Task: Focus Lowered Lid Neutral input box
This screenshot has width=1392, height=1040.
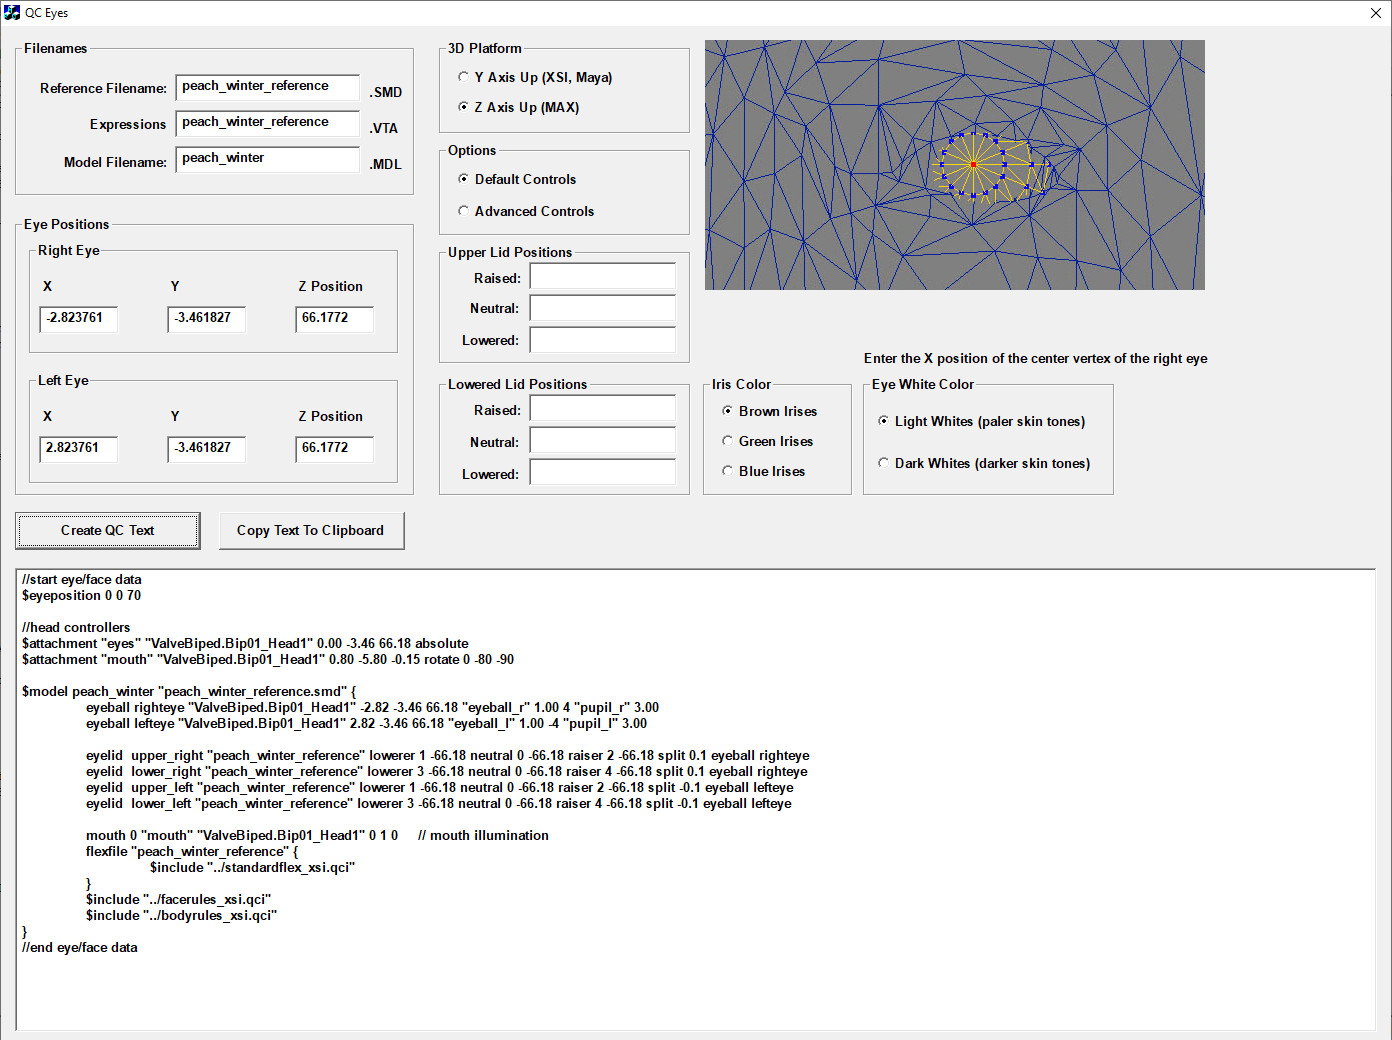Action: (x=602, y=441)
